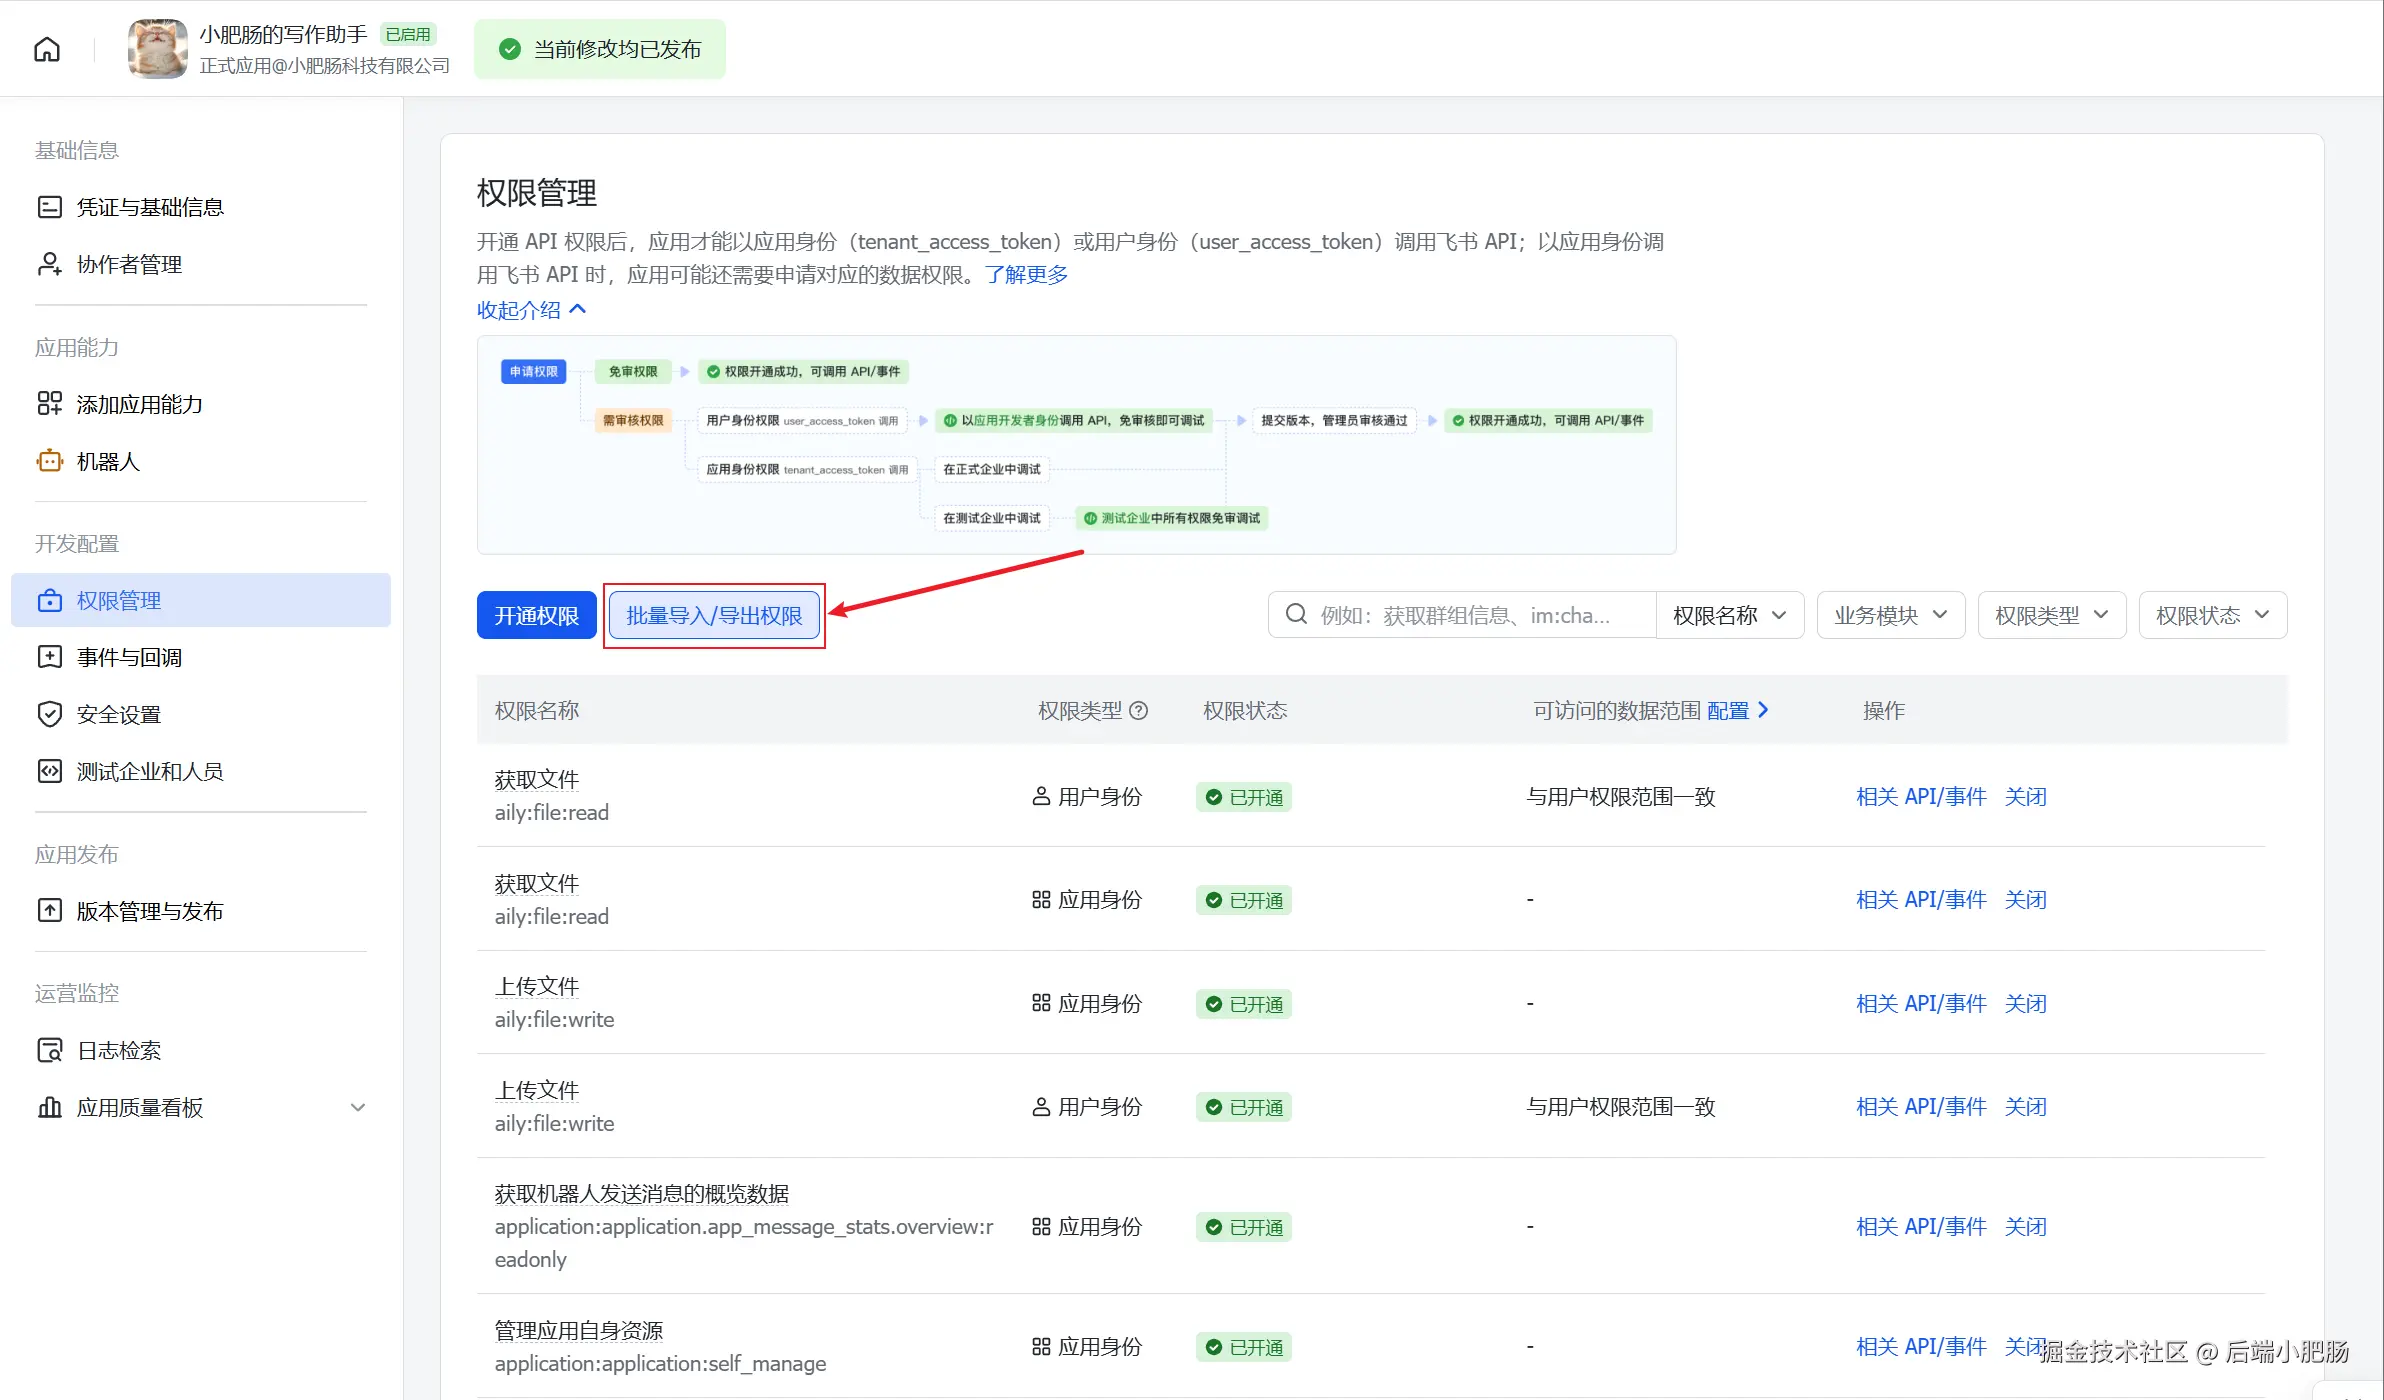Click the version publish upload icon

pyautogui.click(x=49, y=911)
